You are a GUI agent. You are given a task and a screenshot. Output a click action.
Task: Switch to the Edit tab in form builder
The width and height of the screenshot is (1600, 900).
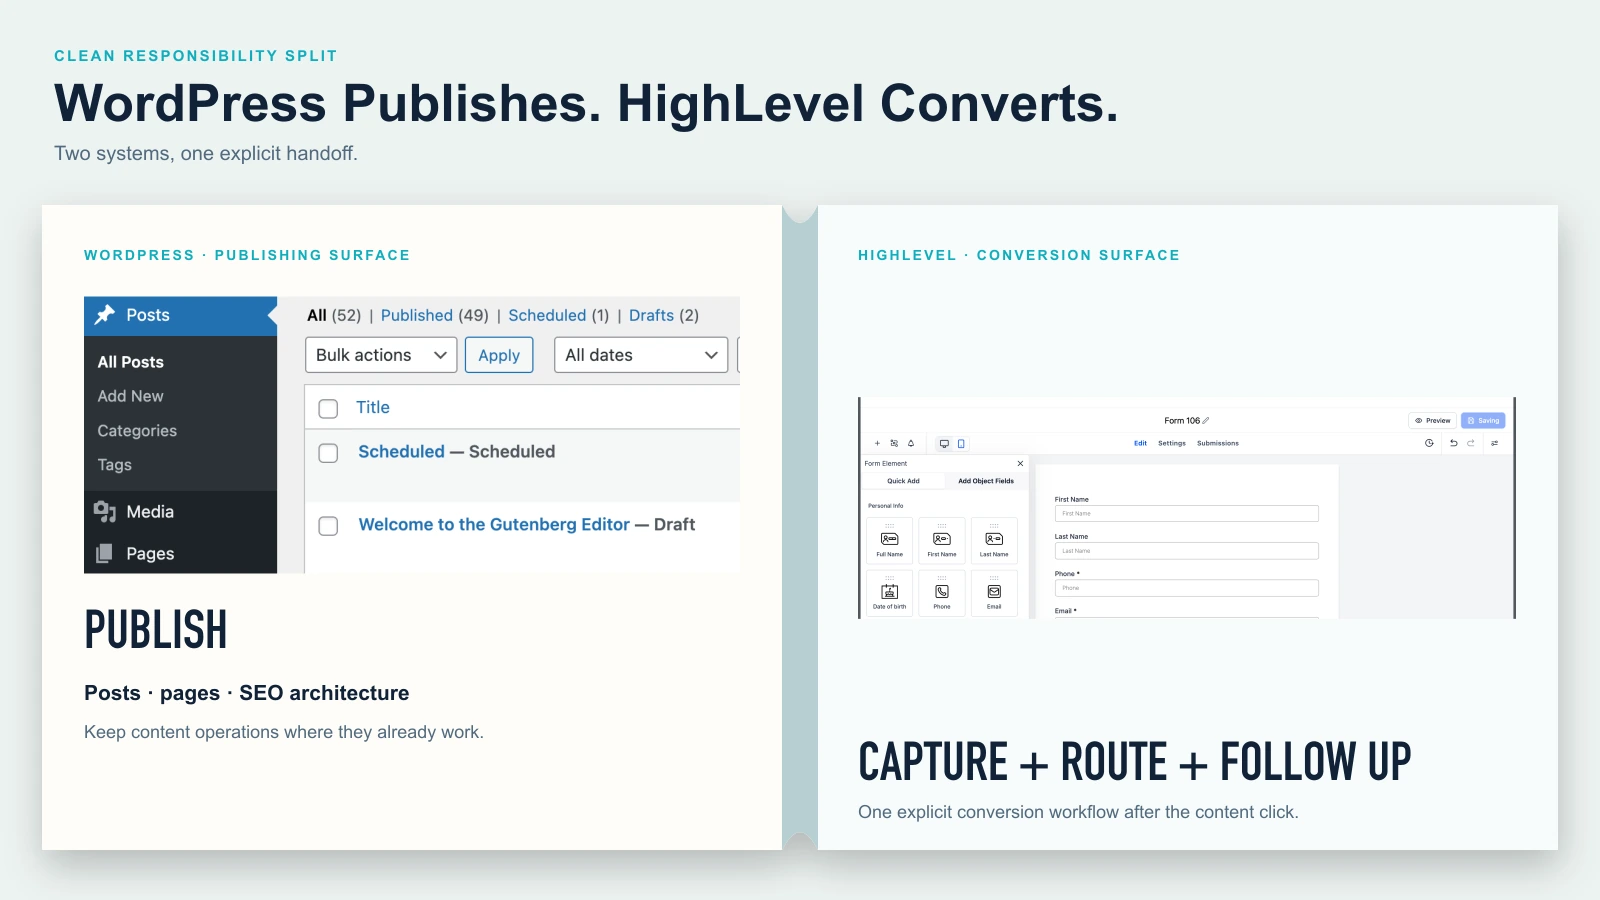point(1140,443)
